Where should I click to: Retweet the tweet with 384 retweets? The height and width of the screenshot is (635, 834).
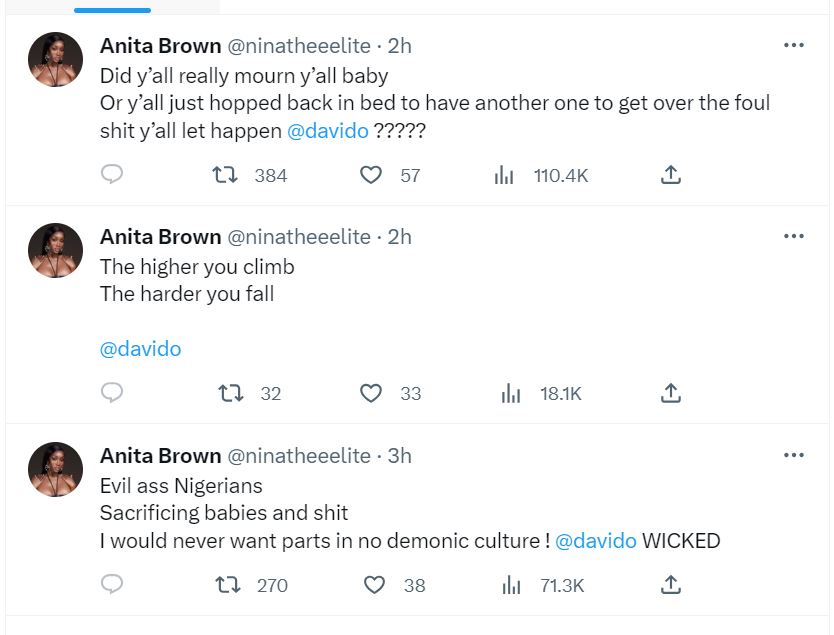click(226, 175)
